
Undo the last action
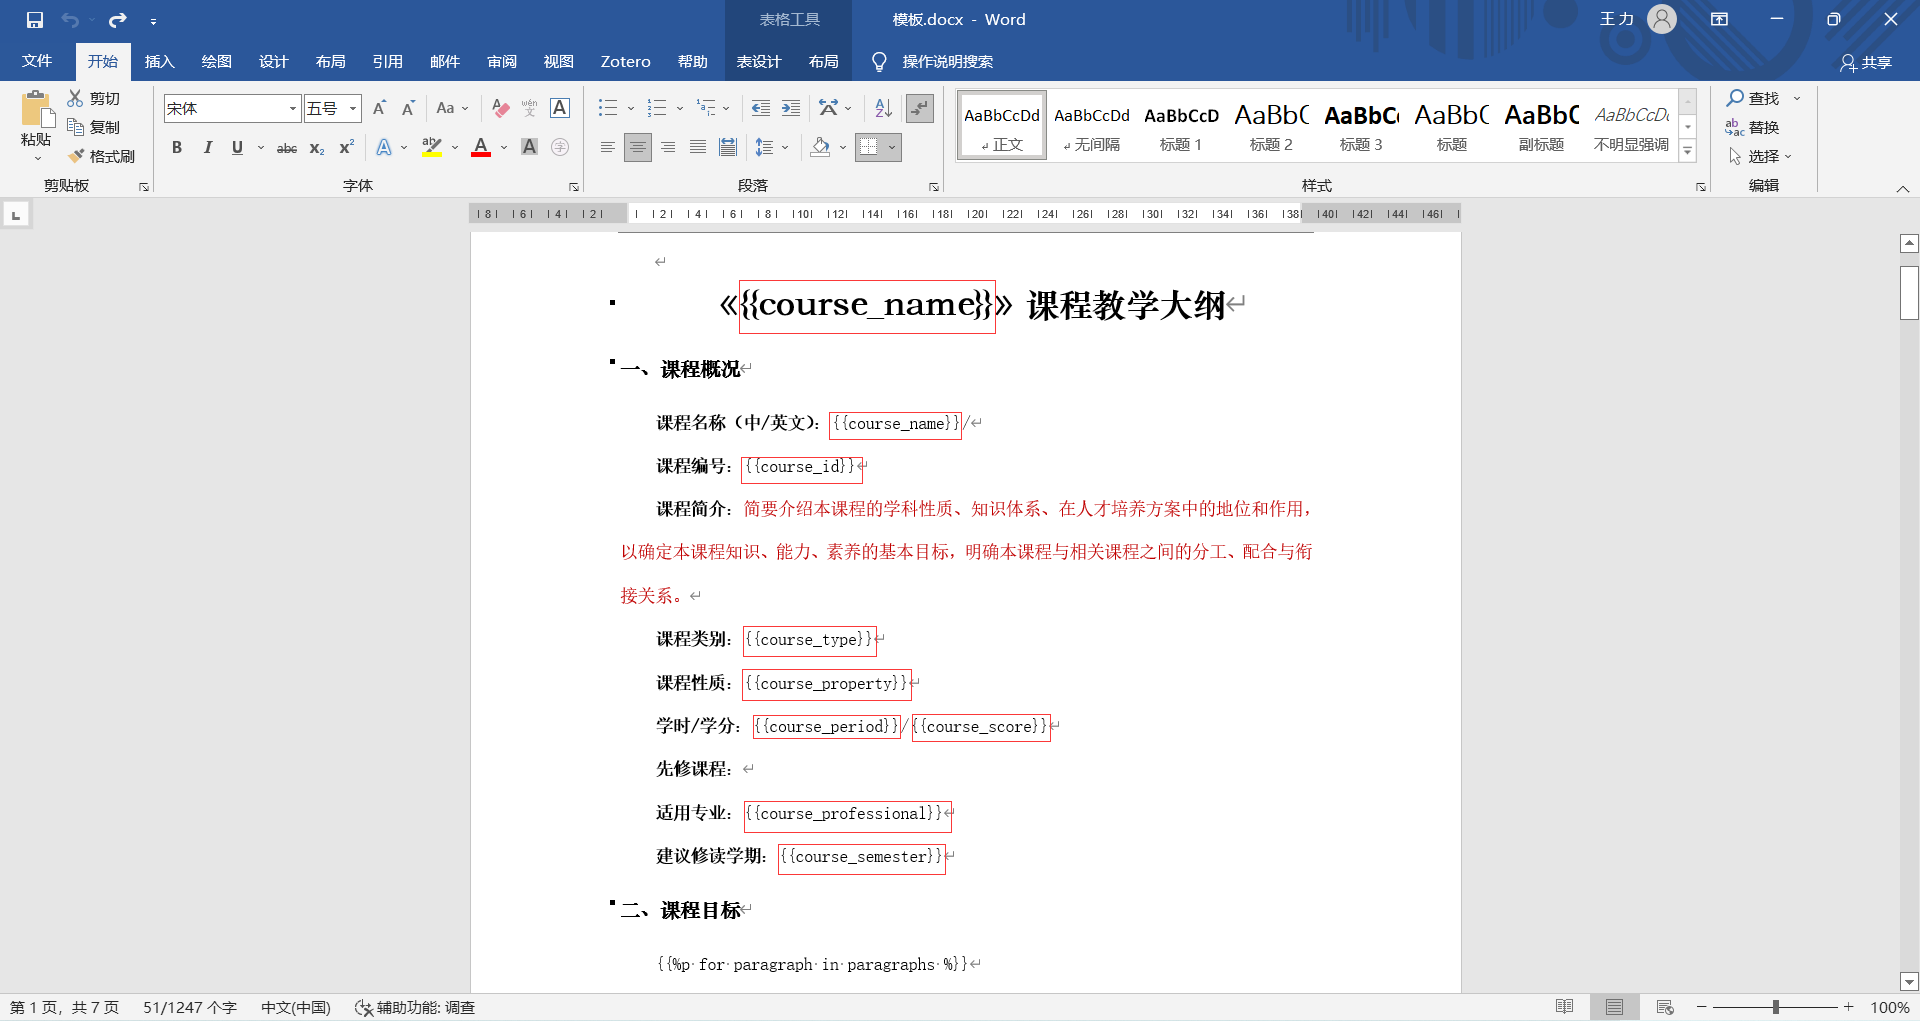(70, 20)
